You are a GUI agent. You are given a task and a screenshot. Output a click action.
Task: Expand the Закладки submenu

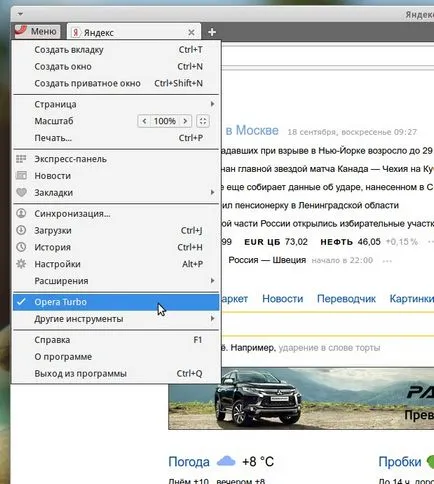tap(116, 193)
